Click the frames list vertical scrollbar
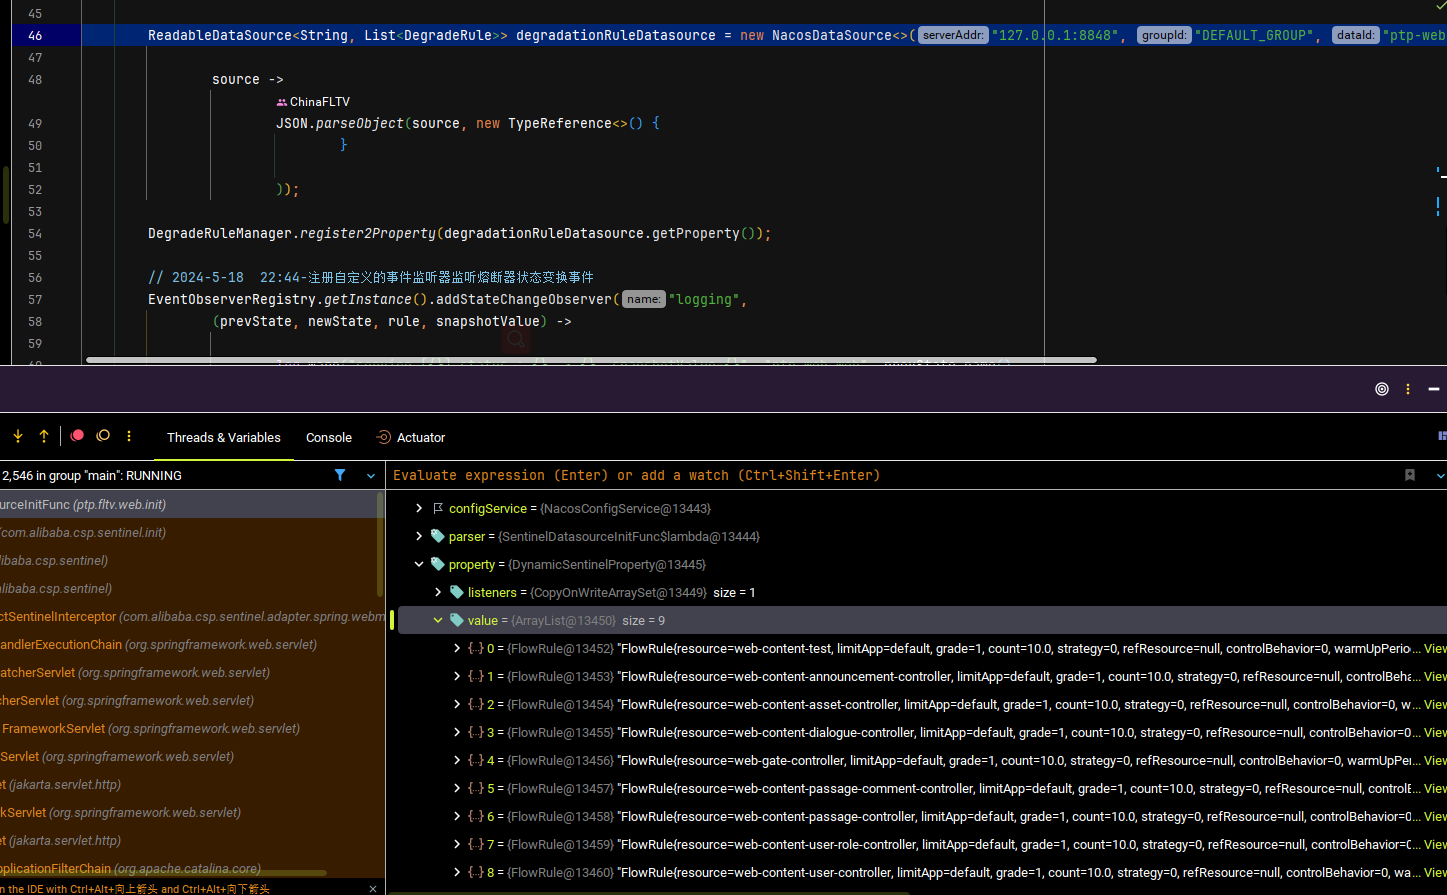The image size is (1447, 895). tap(380, 545)
